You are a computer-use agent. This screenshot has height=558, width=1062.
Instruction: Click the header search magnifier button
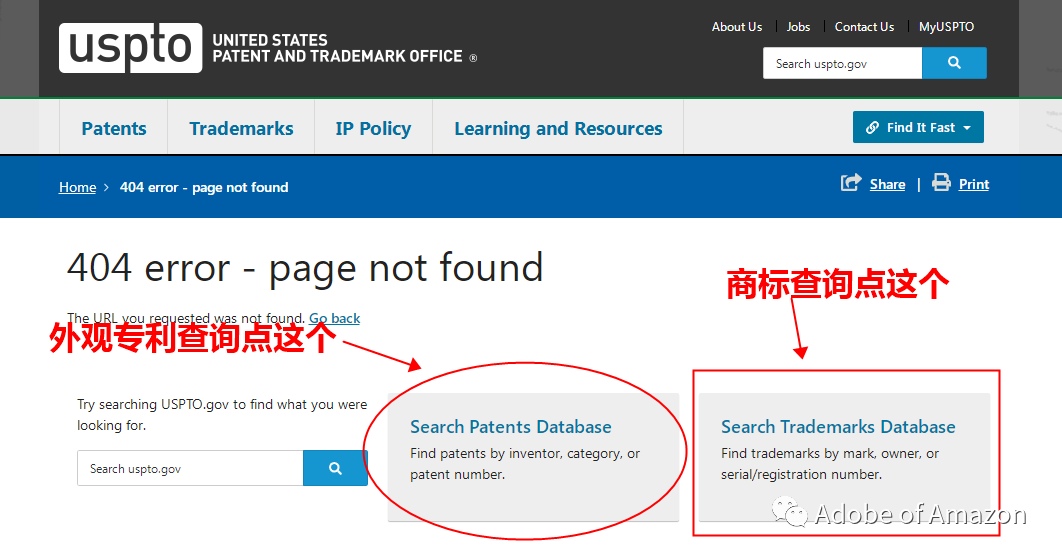click(x=954, y=63)
